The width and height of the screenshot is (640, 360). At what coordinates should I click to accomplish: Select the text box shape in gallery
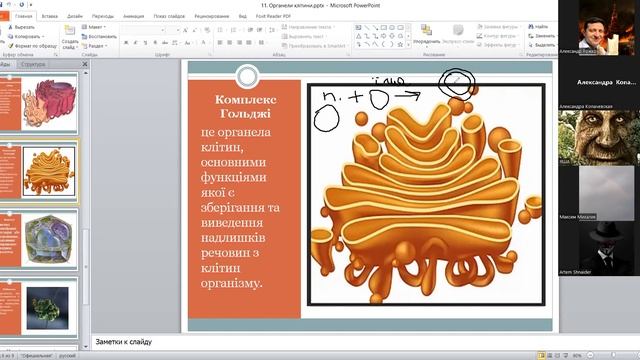coord(358,28)
